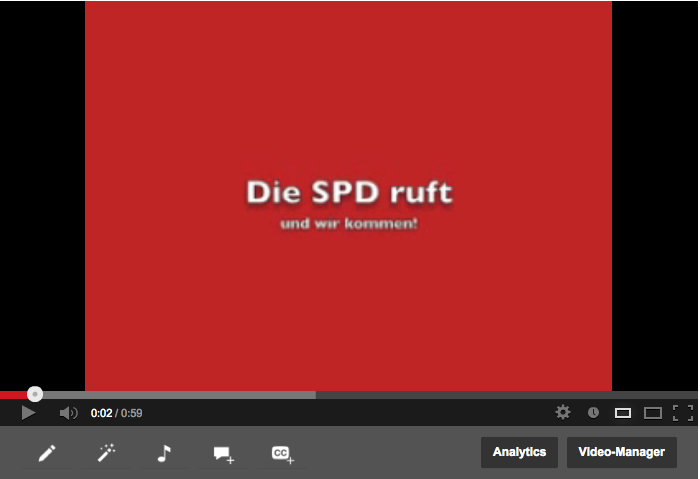The width and height of the screenshot is (700, 479).
Task: Open the Audio tool with the music note
Action: [x=164, y=453]
